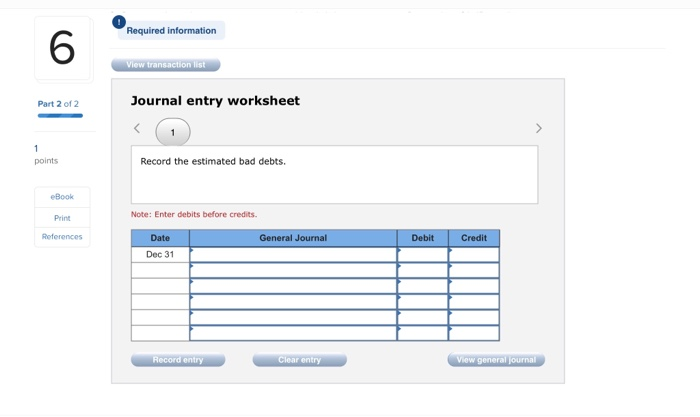Click the Part 2 of 2 label
Image resolution: width=700 pixels, height=417 pixels.
click(x=58, y=104)
